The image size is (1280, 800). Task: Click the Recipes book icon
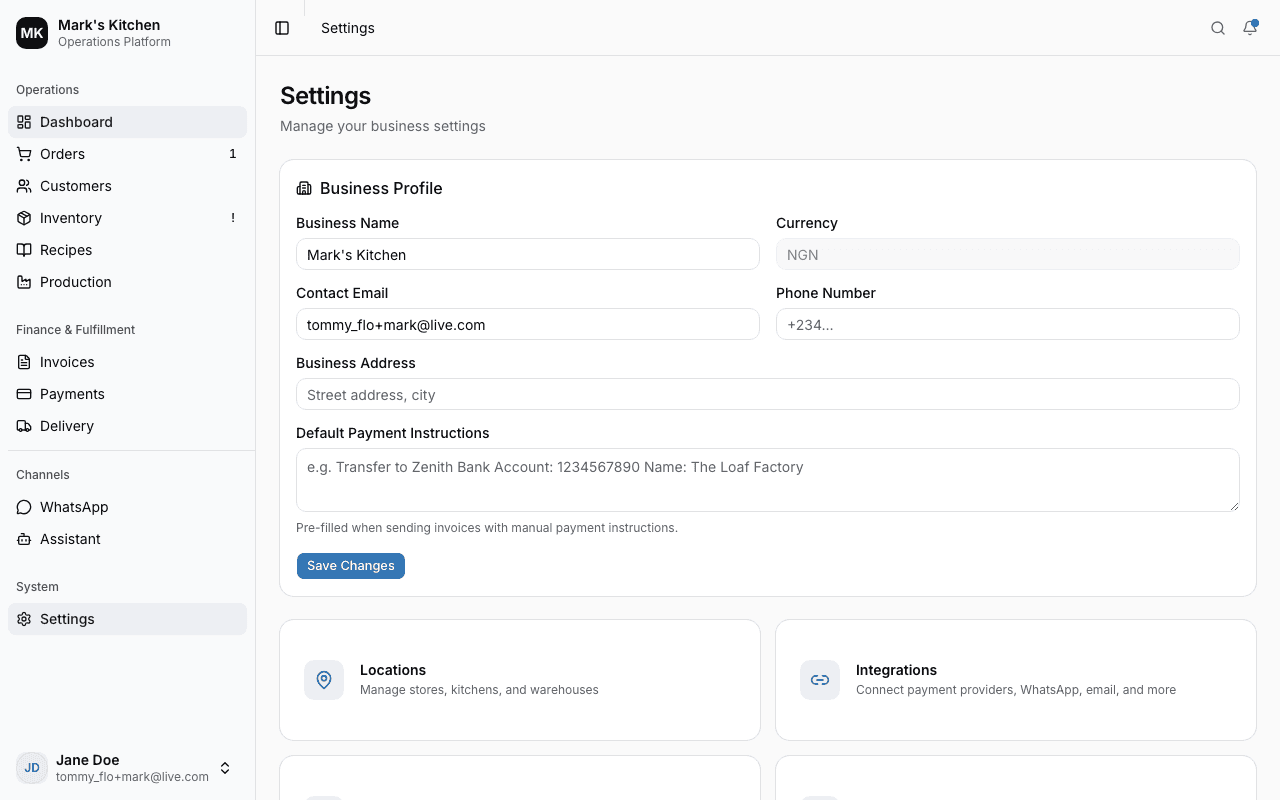(23, 250)
